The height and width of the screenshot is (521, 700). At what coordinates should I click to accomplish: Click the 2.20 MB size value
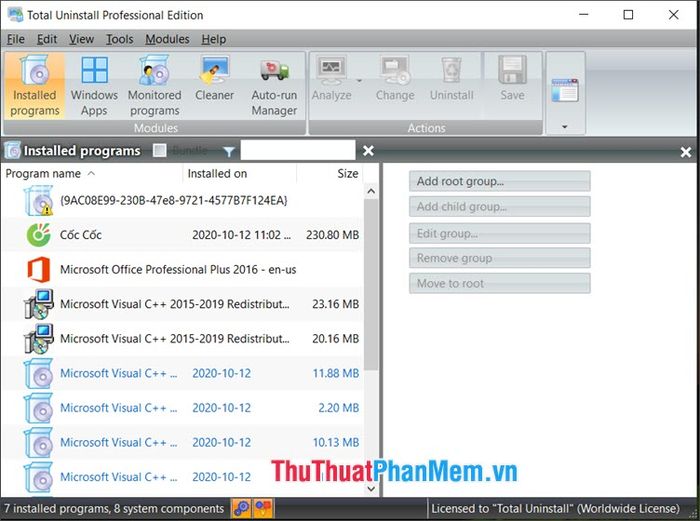[339, 408]
